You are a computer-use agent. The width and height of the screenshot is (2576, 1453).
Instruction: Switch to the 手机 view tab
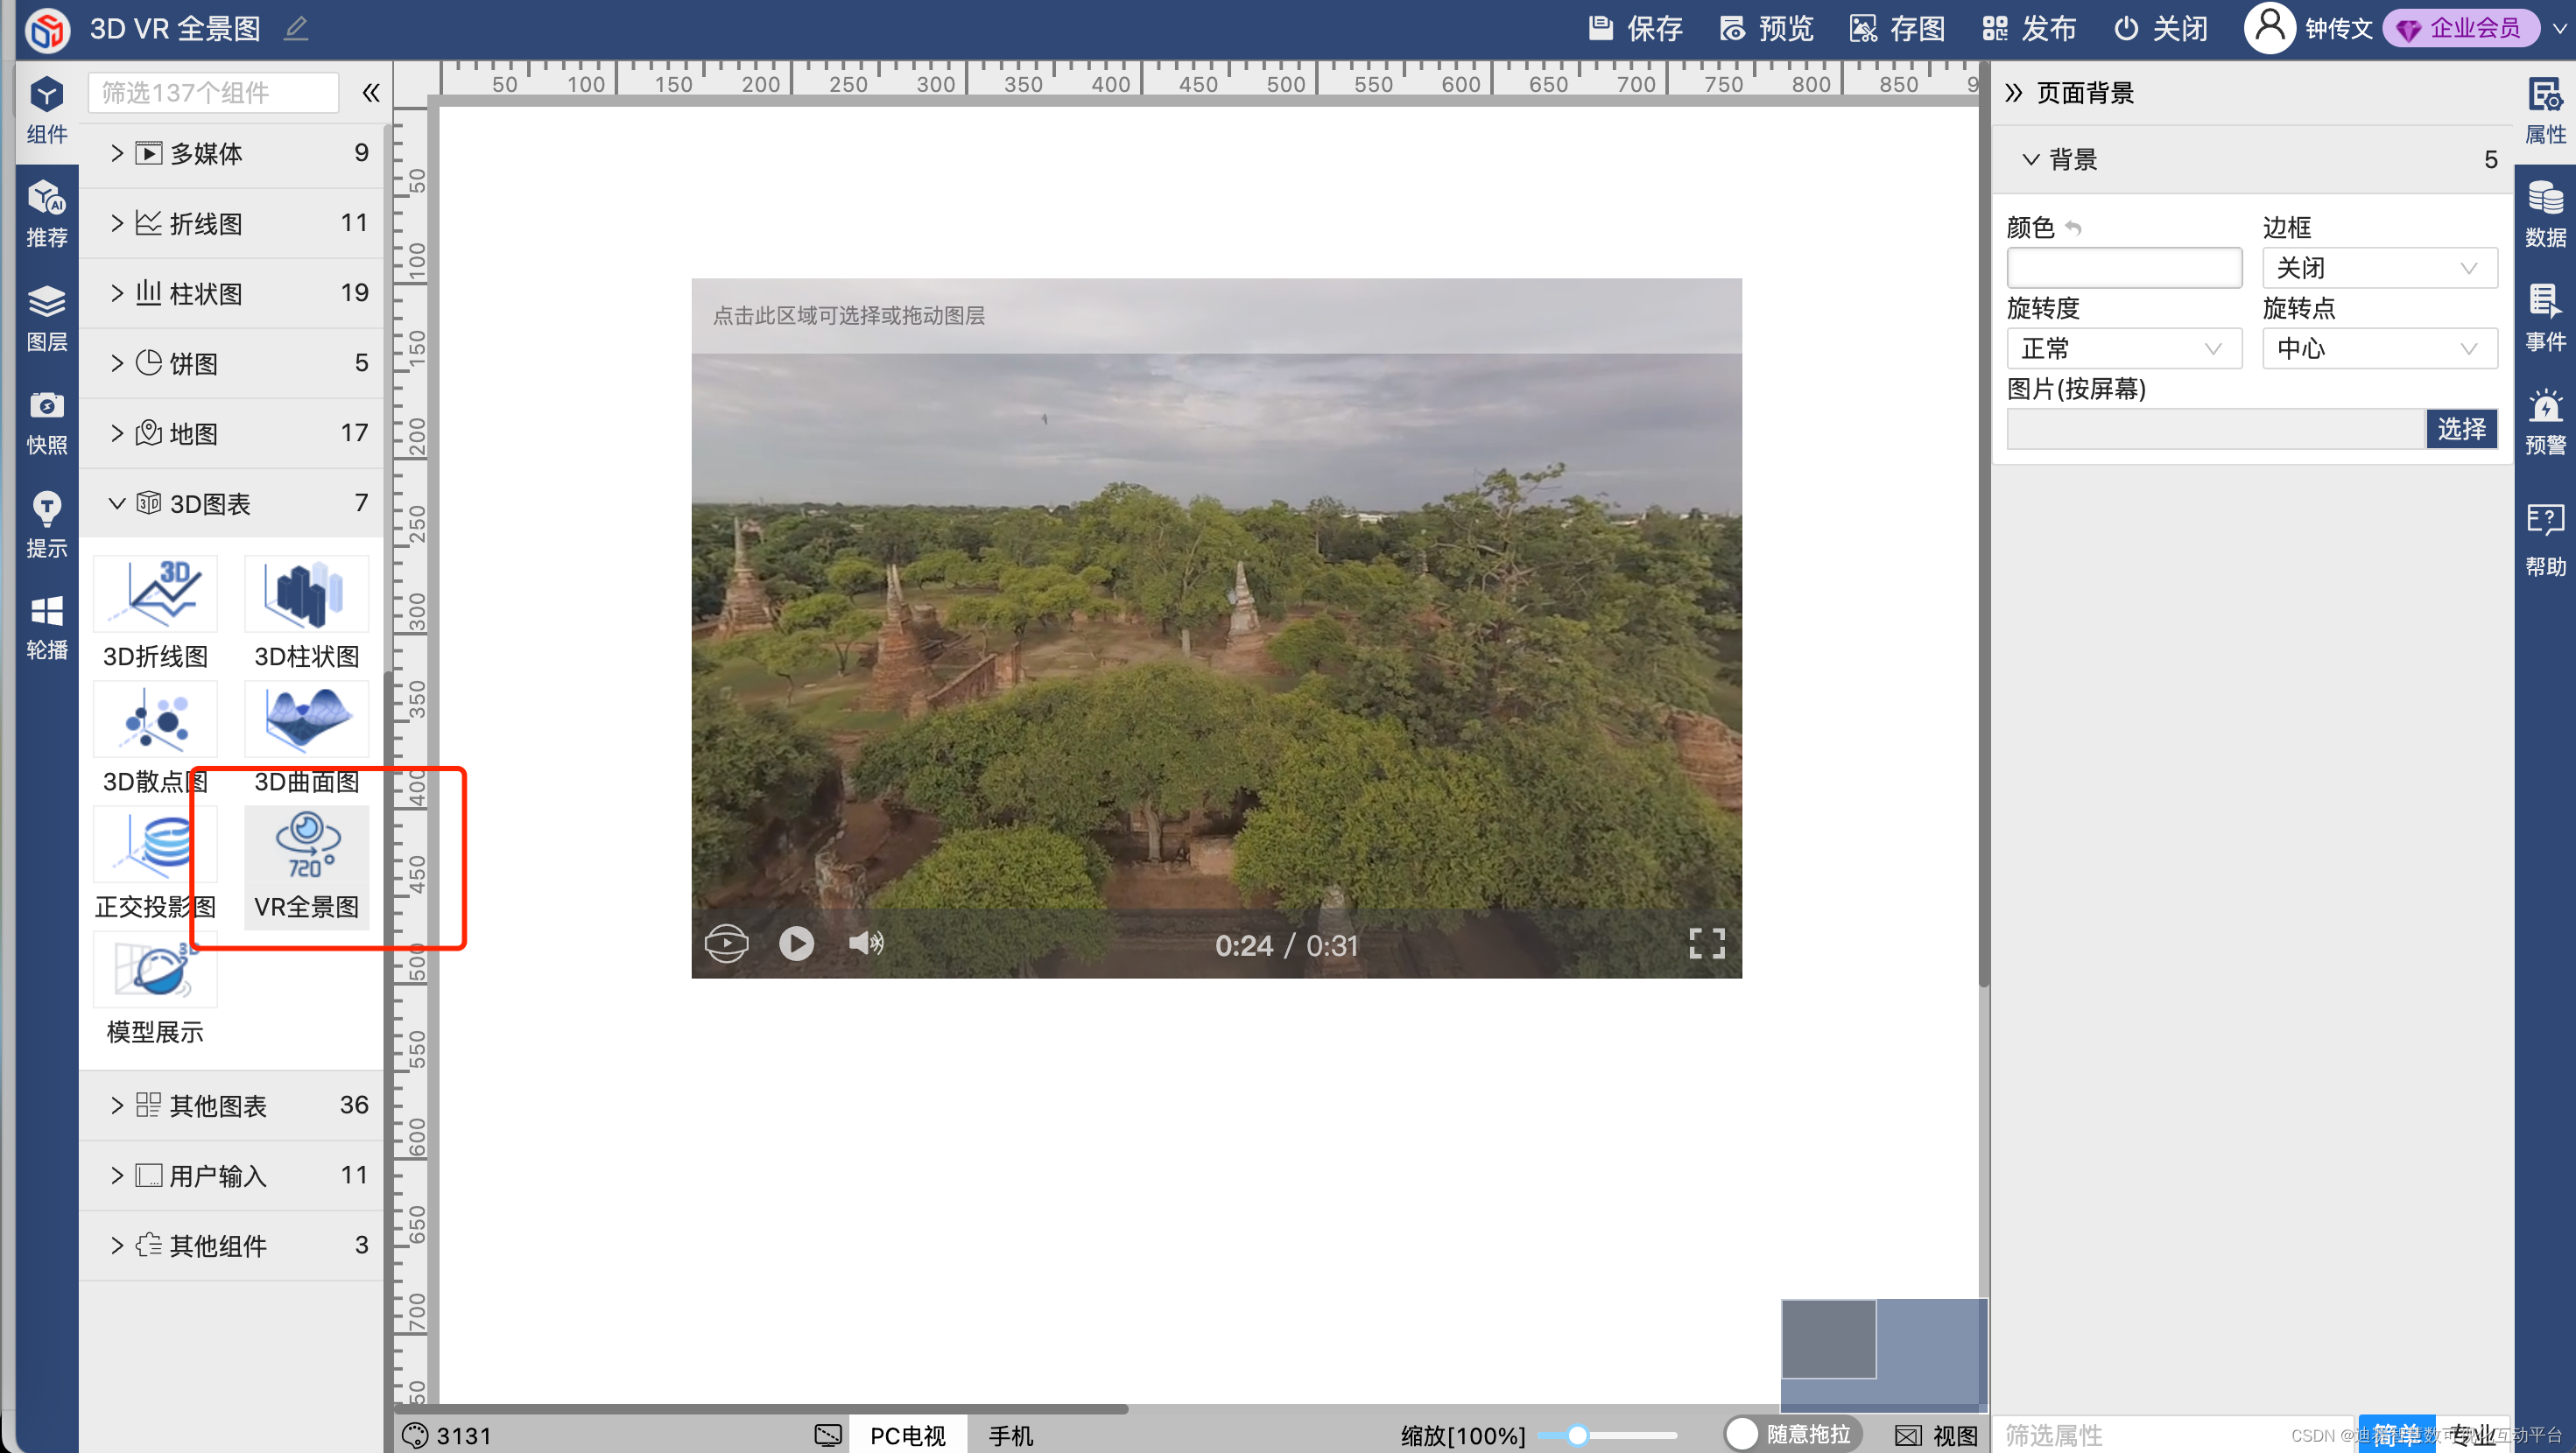click(1010, 1435)
